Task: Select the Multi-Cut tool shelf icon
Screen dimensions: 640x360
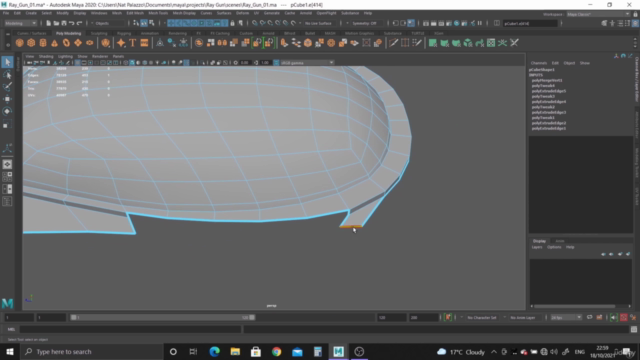Action: (x=393, y=43)
